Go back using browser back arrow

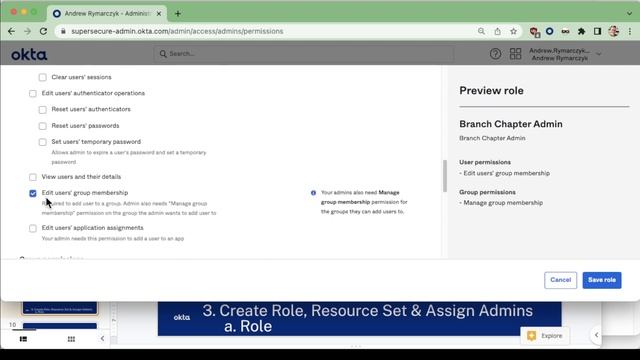point(11,31)
